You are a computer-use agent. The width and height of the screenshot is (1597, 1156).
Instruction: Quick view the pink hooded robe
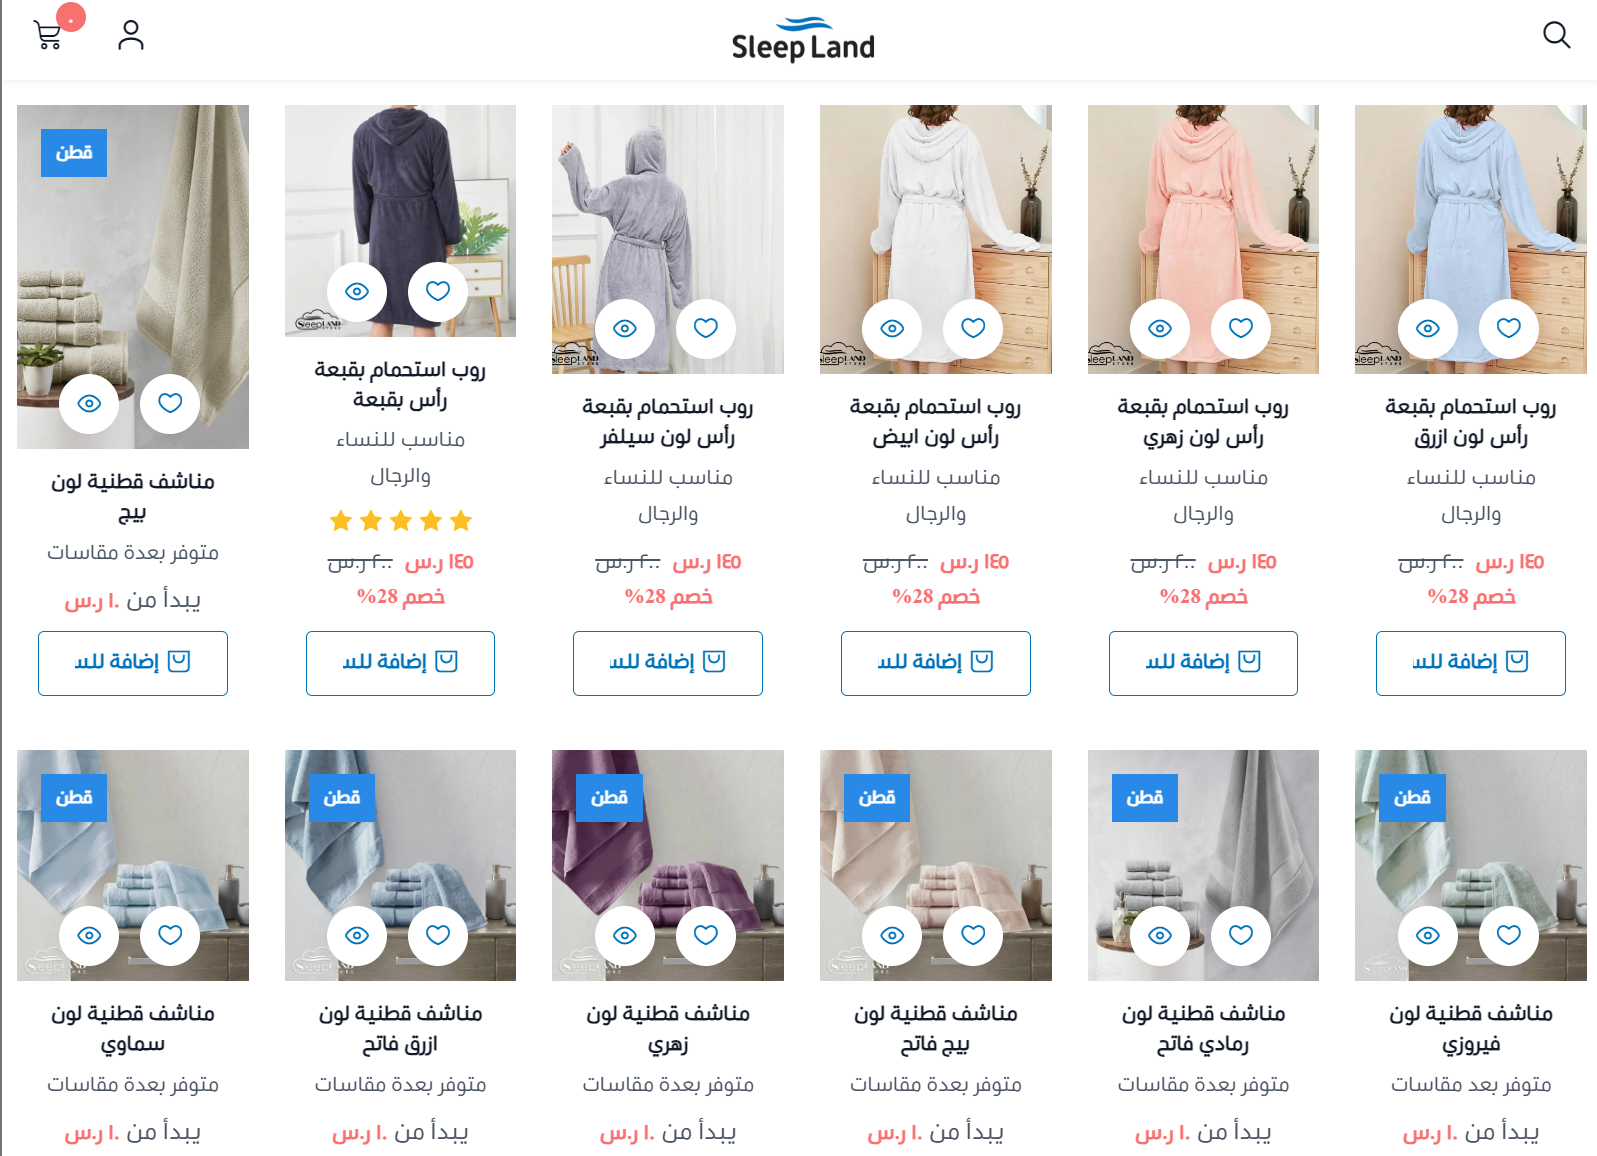click(x=1160, y=328)
